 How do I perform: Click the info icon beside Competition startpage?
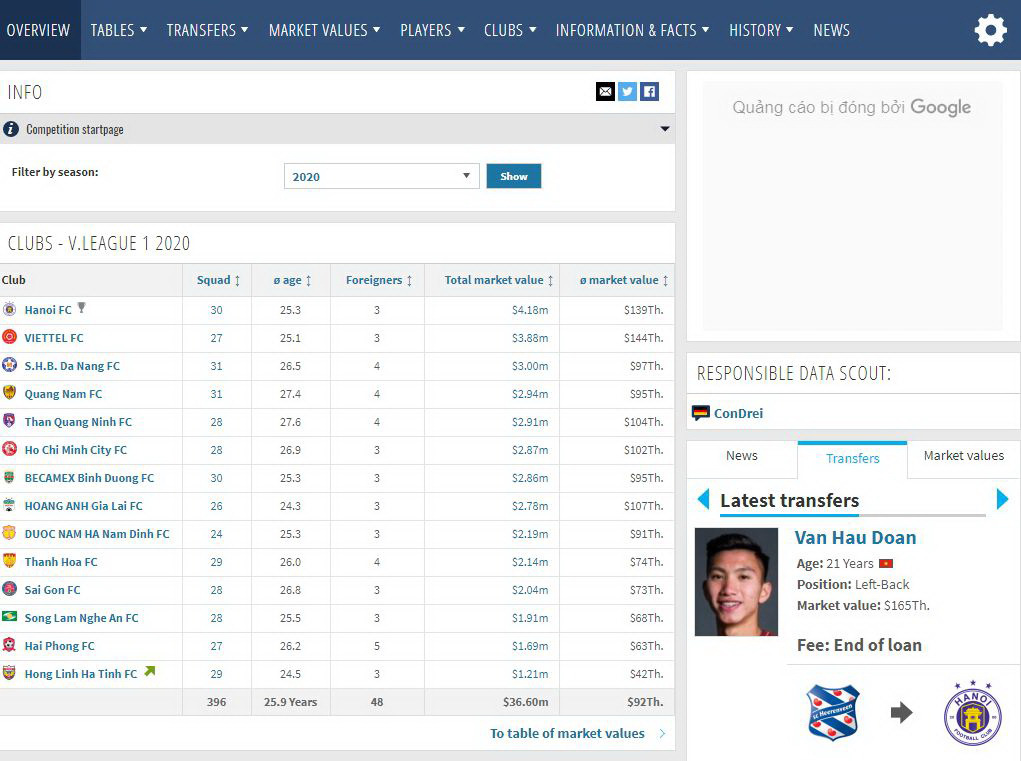[x=11, y=128]
